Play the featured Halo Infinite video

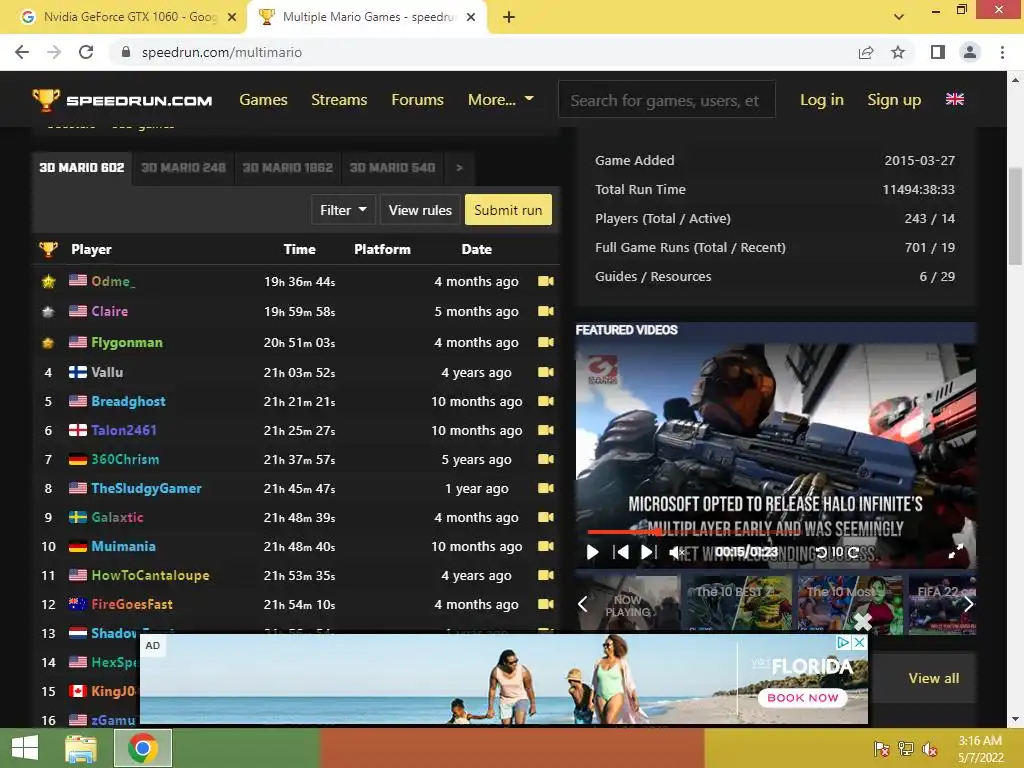[x=592, y=552]
